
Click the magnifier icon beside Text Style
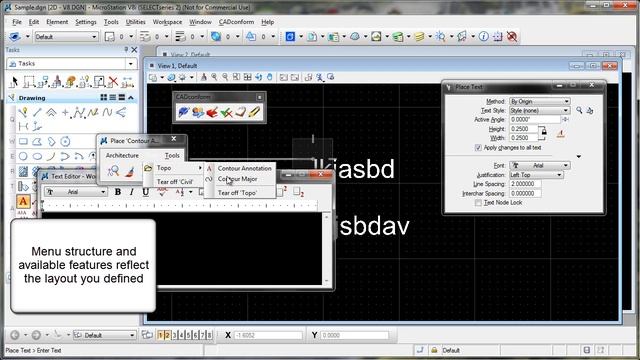(579, 110)
